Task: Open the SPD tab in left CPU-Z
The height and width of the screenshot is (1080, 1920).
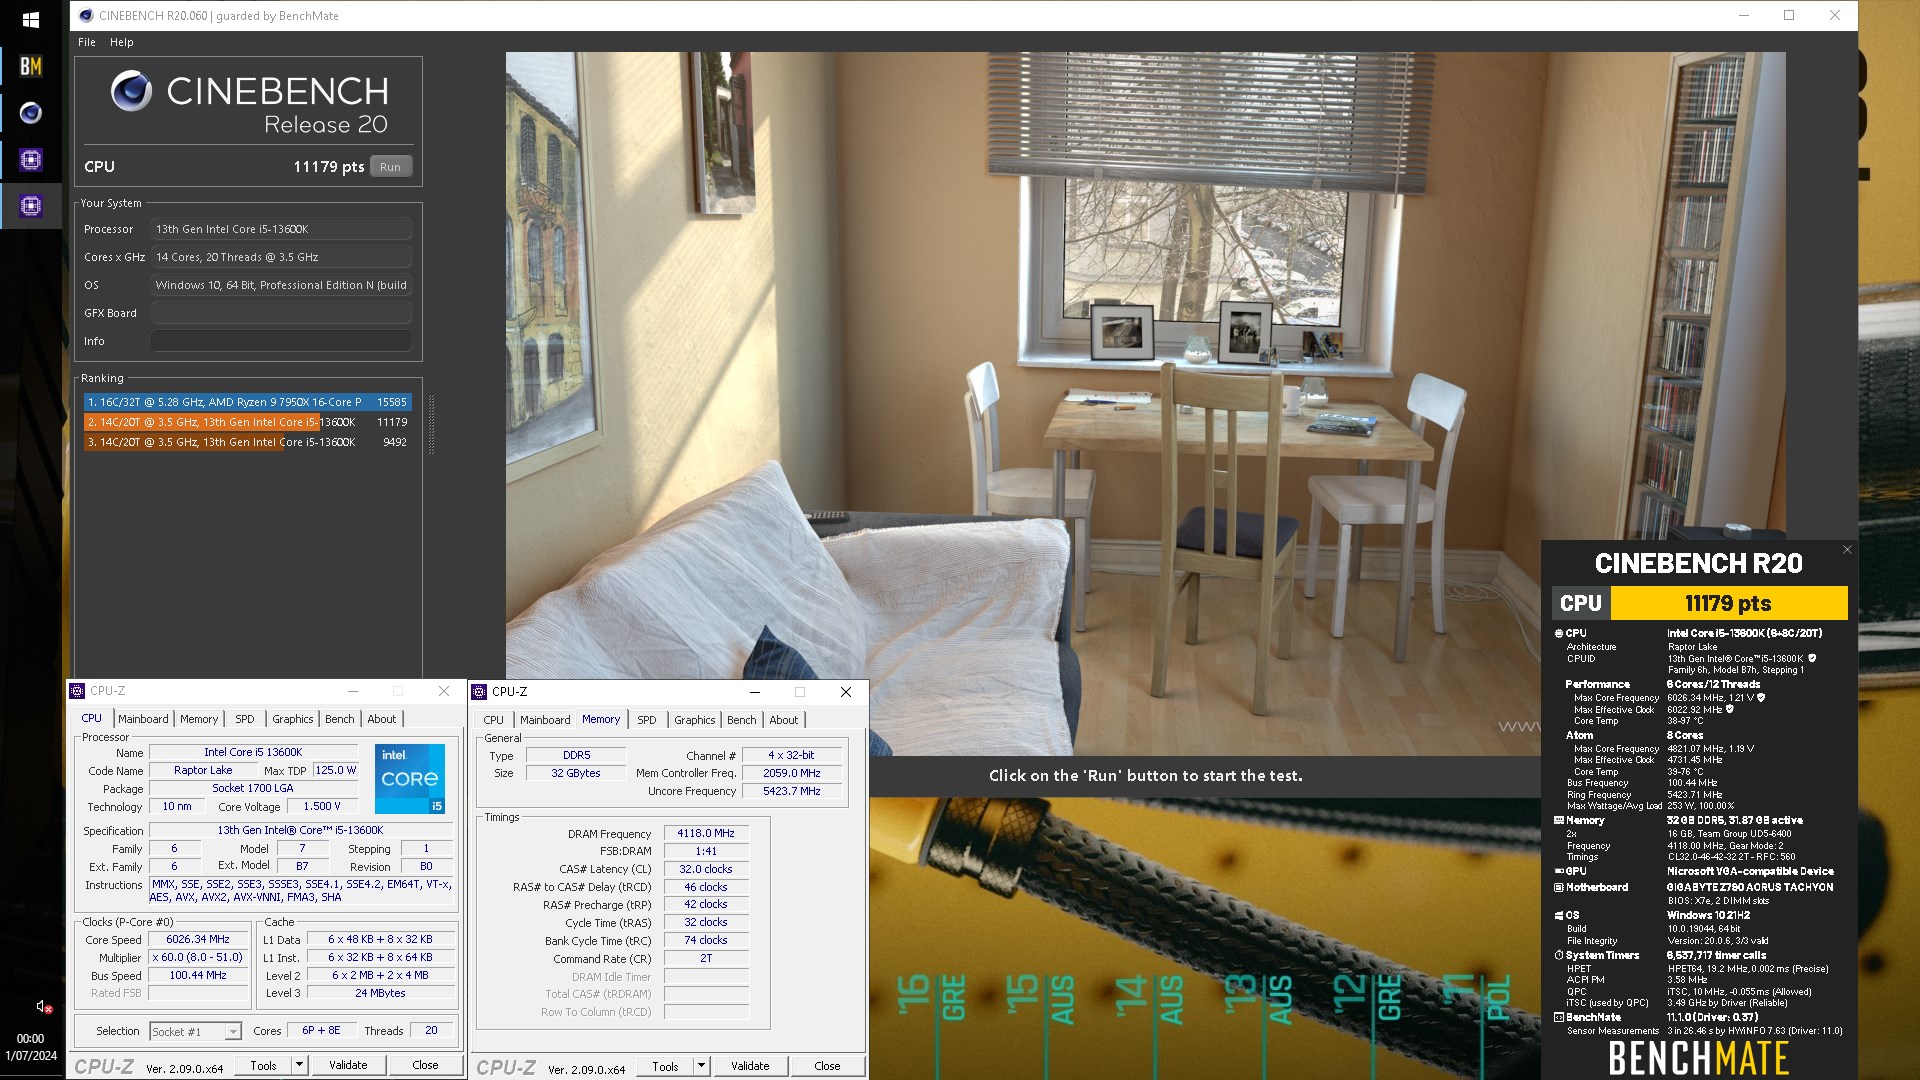Action: [245, 719]
